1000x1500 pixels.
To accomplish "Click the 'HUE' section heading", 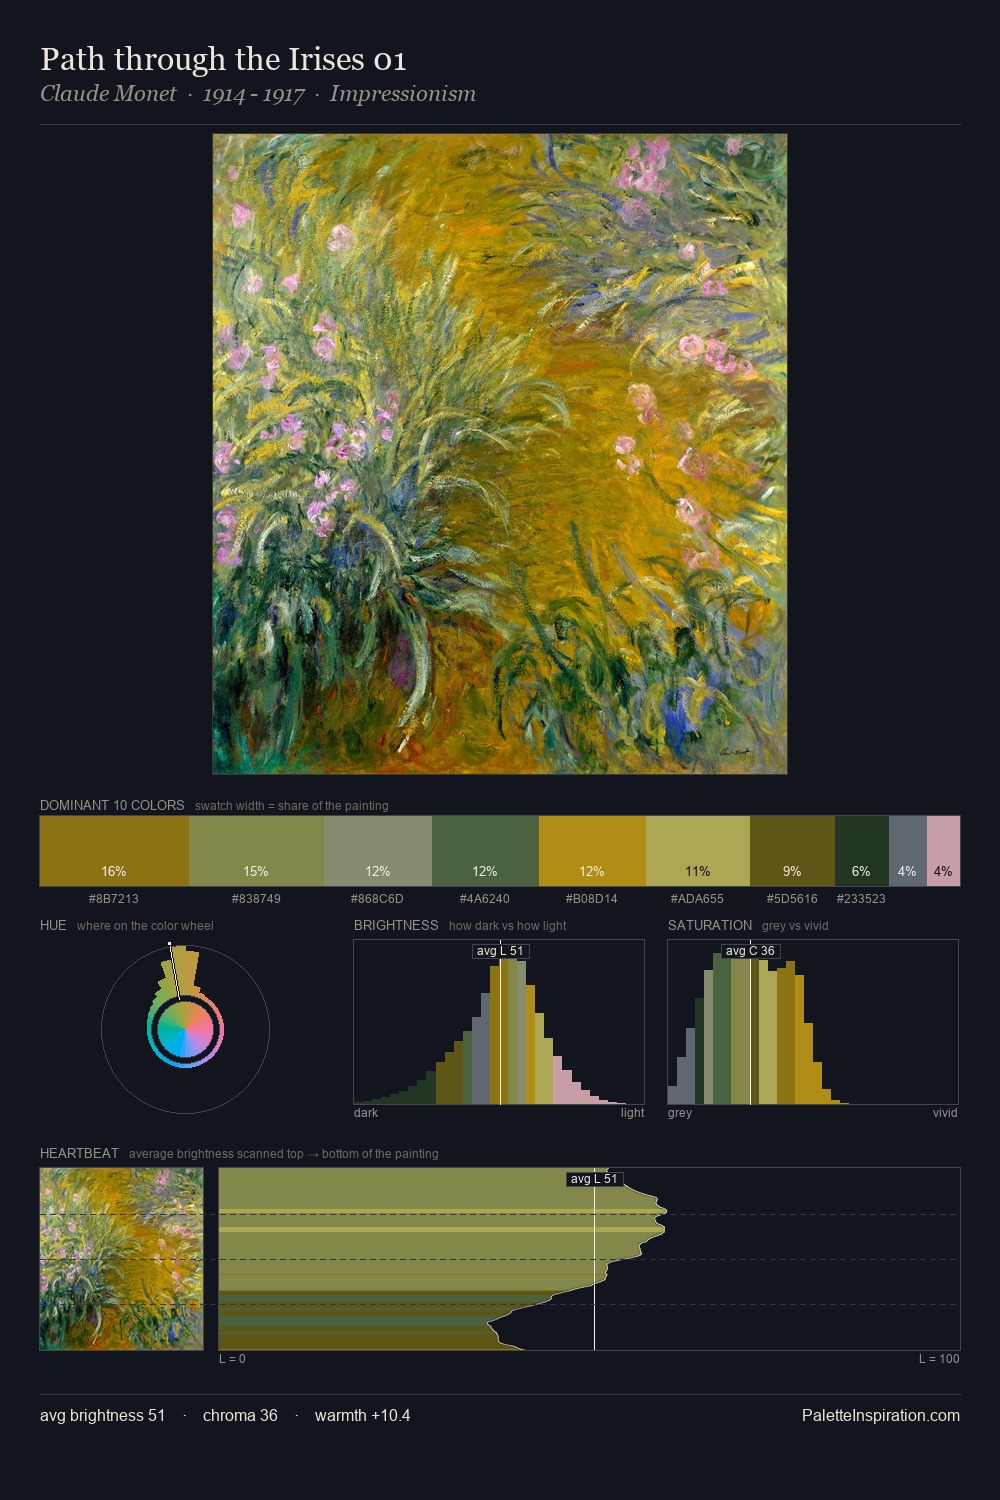I will coord(53,925).
